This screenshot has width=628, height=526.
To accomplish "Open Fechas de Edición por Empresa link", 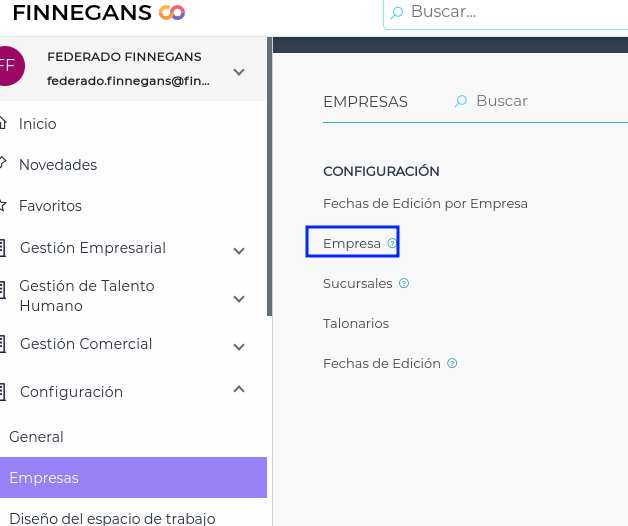I will tap(425, 203).
